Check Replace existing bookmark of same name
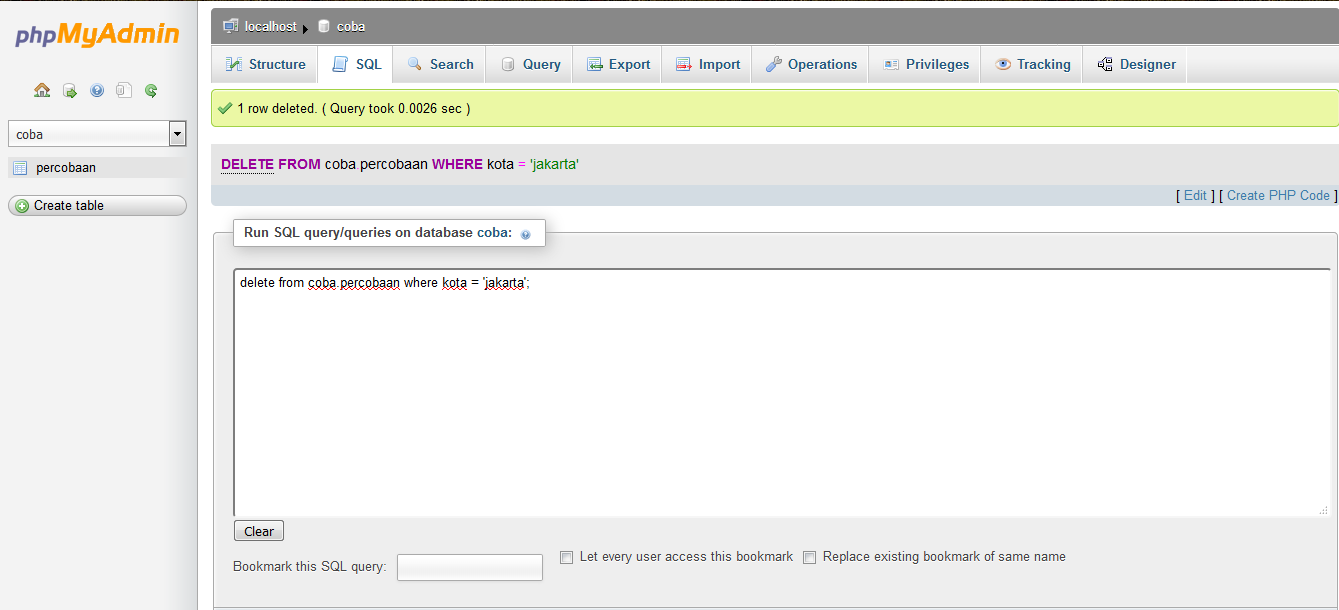The image size is (1339, 610). tap(810, 557)
